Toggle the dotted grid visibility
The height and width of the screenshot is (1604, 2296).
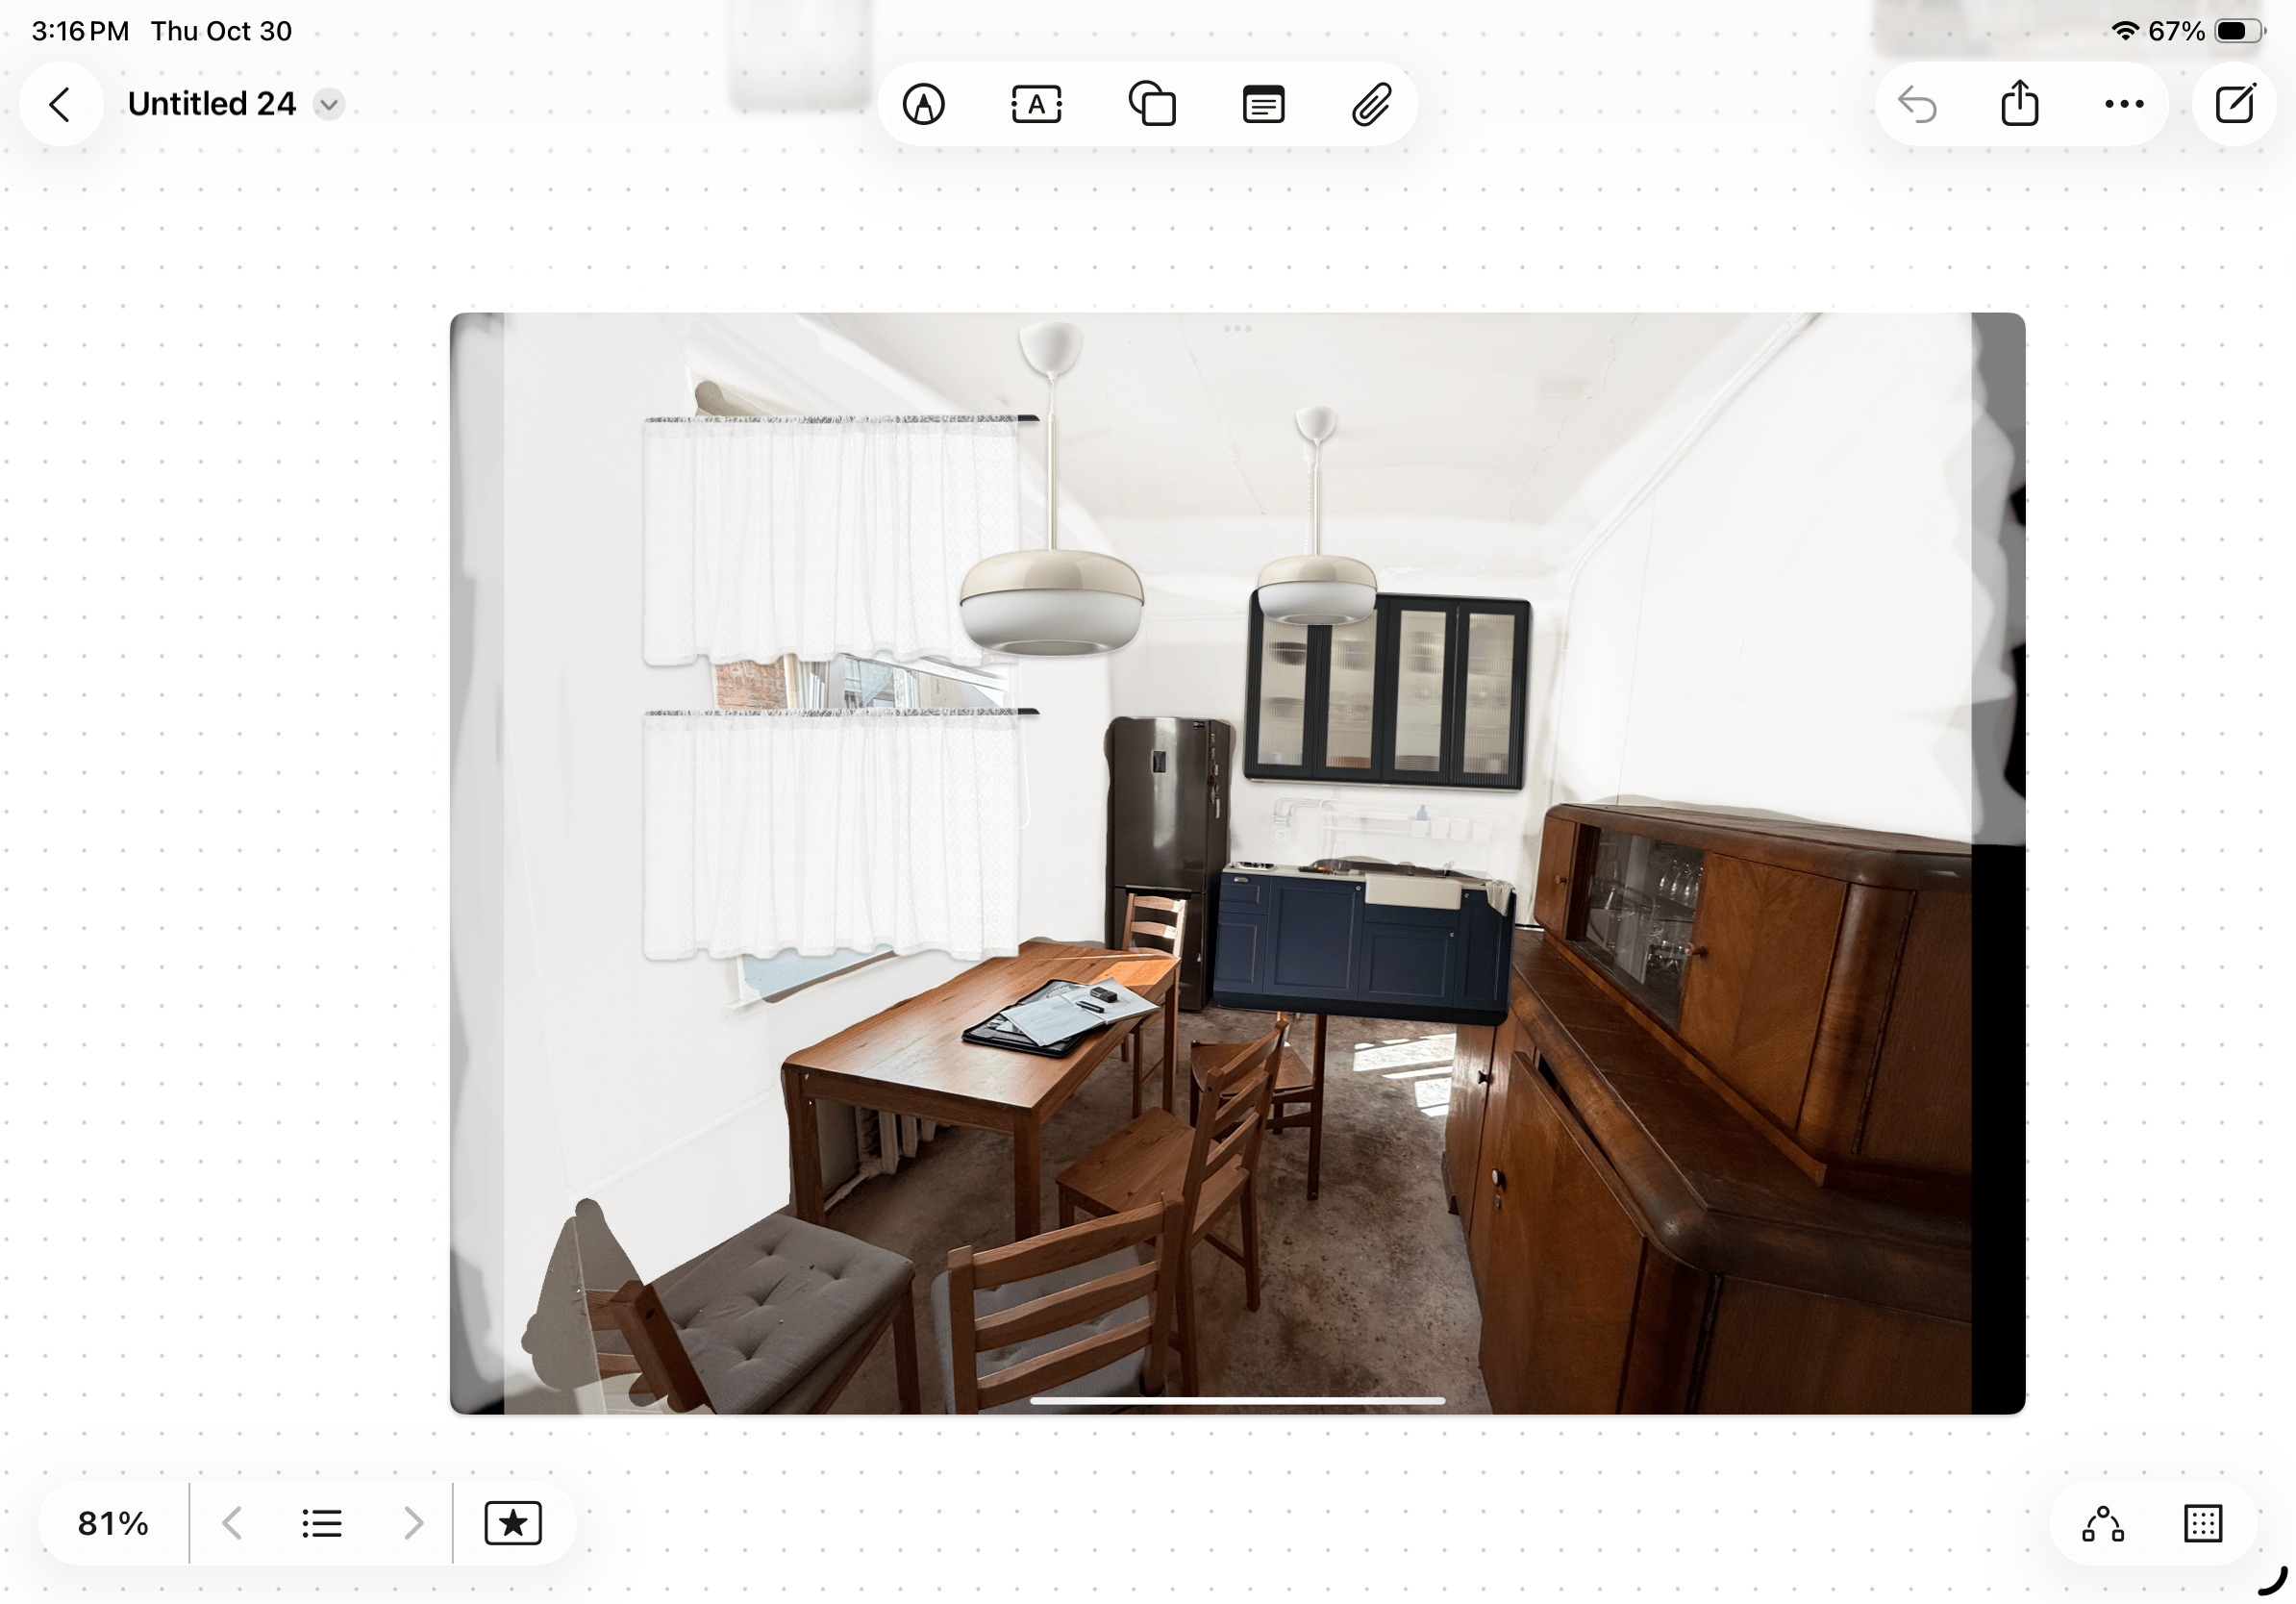tap(2202, 1523)
